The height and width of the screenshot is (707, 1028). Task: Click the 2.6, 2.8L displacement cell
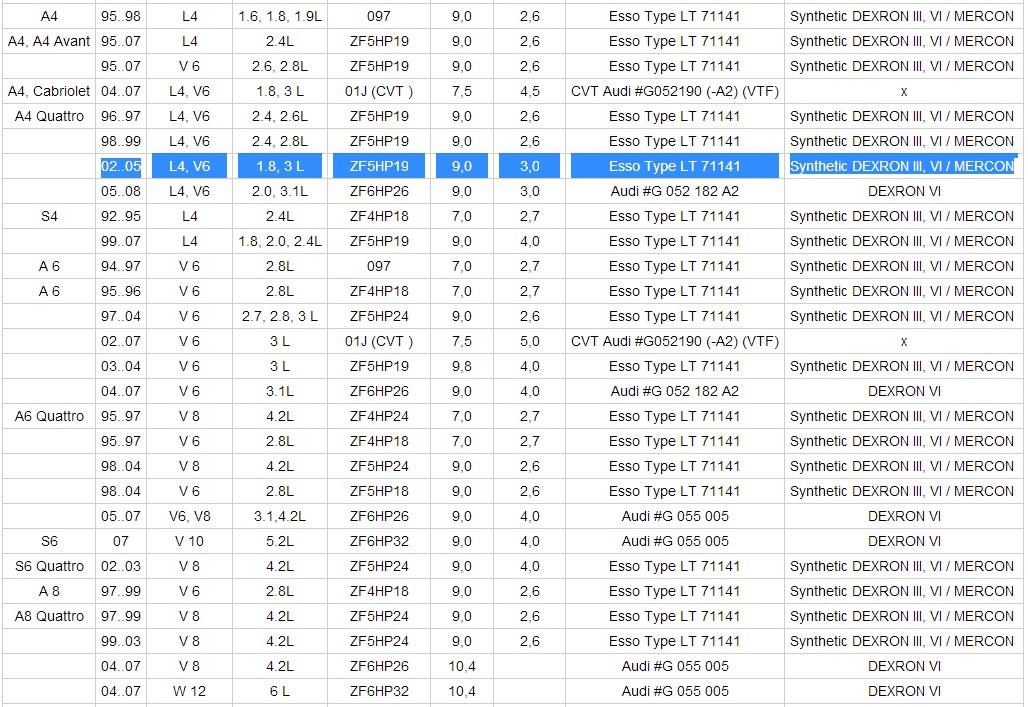tap(280, 66)
